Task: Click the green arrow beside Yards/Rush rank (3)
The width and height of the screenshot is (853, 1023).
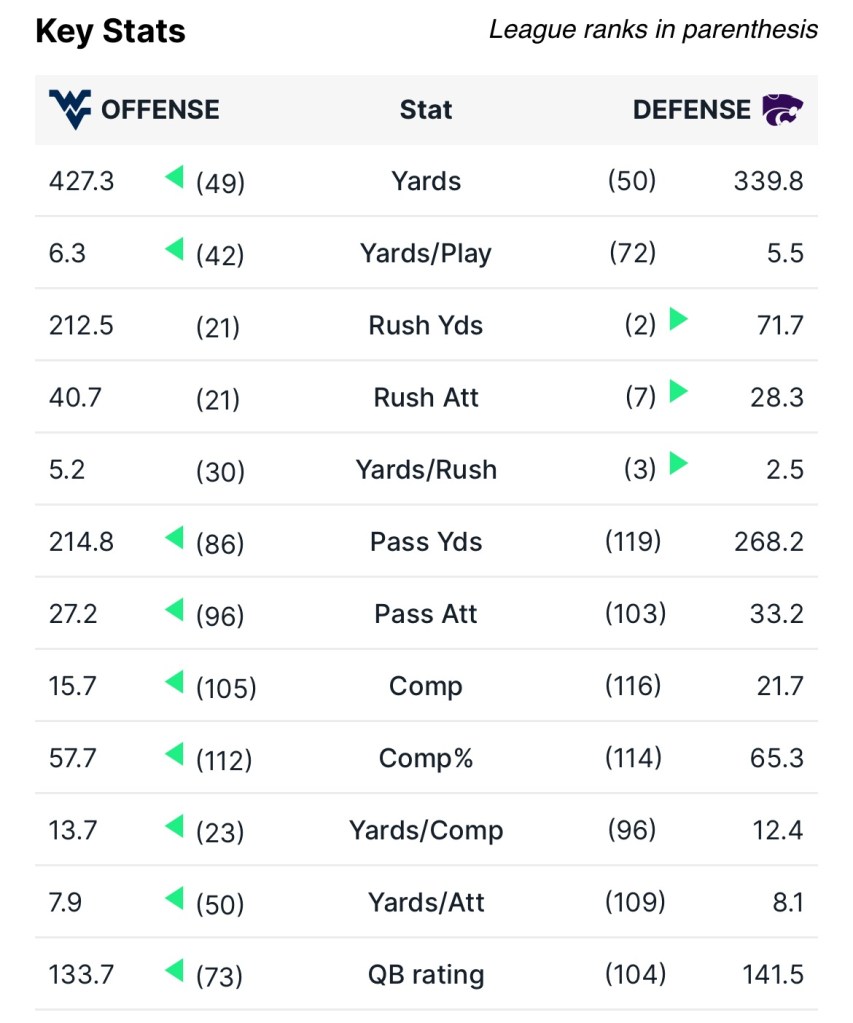Action: (679, 465)
